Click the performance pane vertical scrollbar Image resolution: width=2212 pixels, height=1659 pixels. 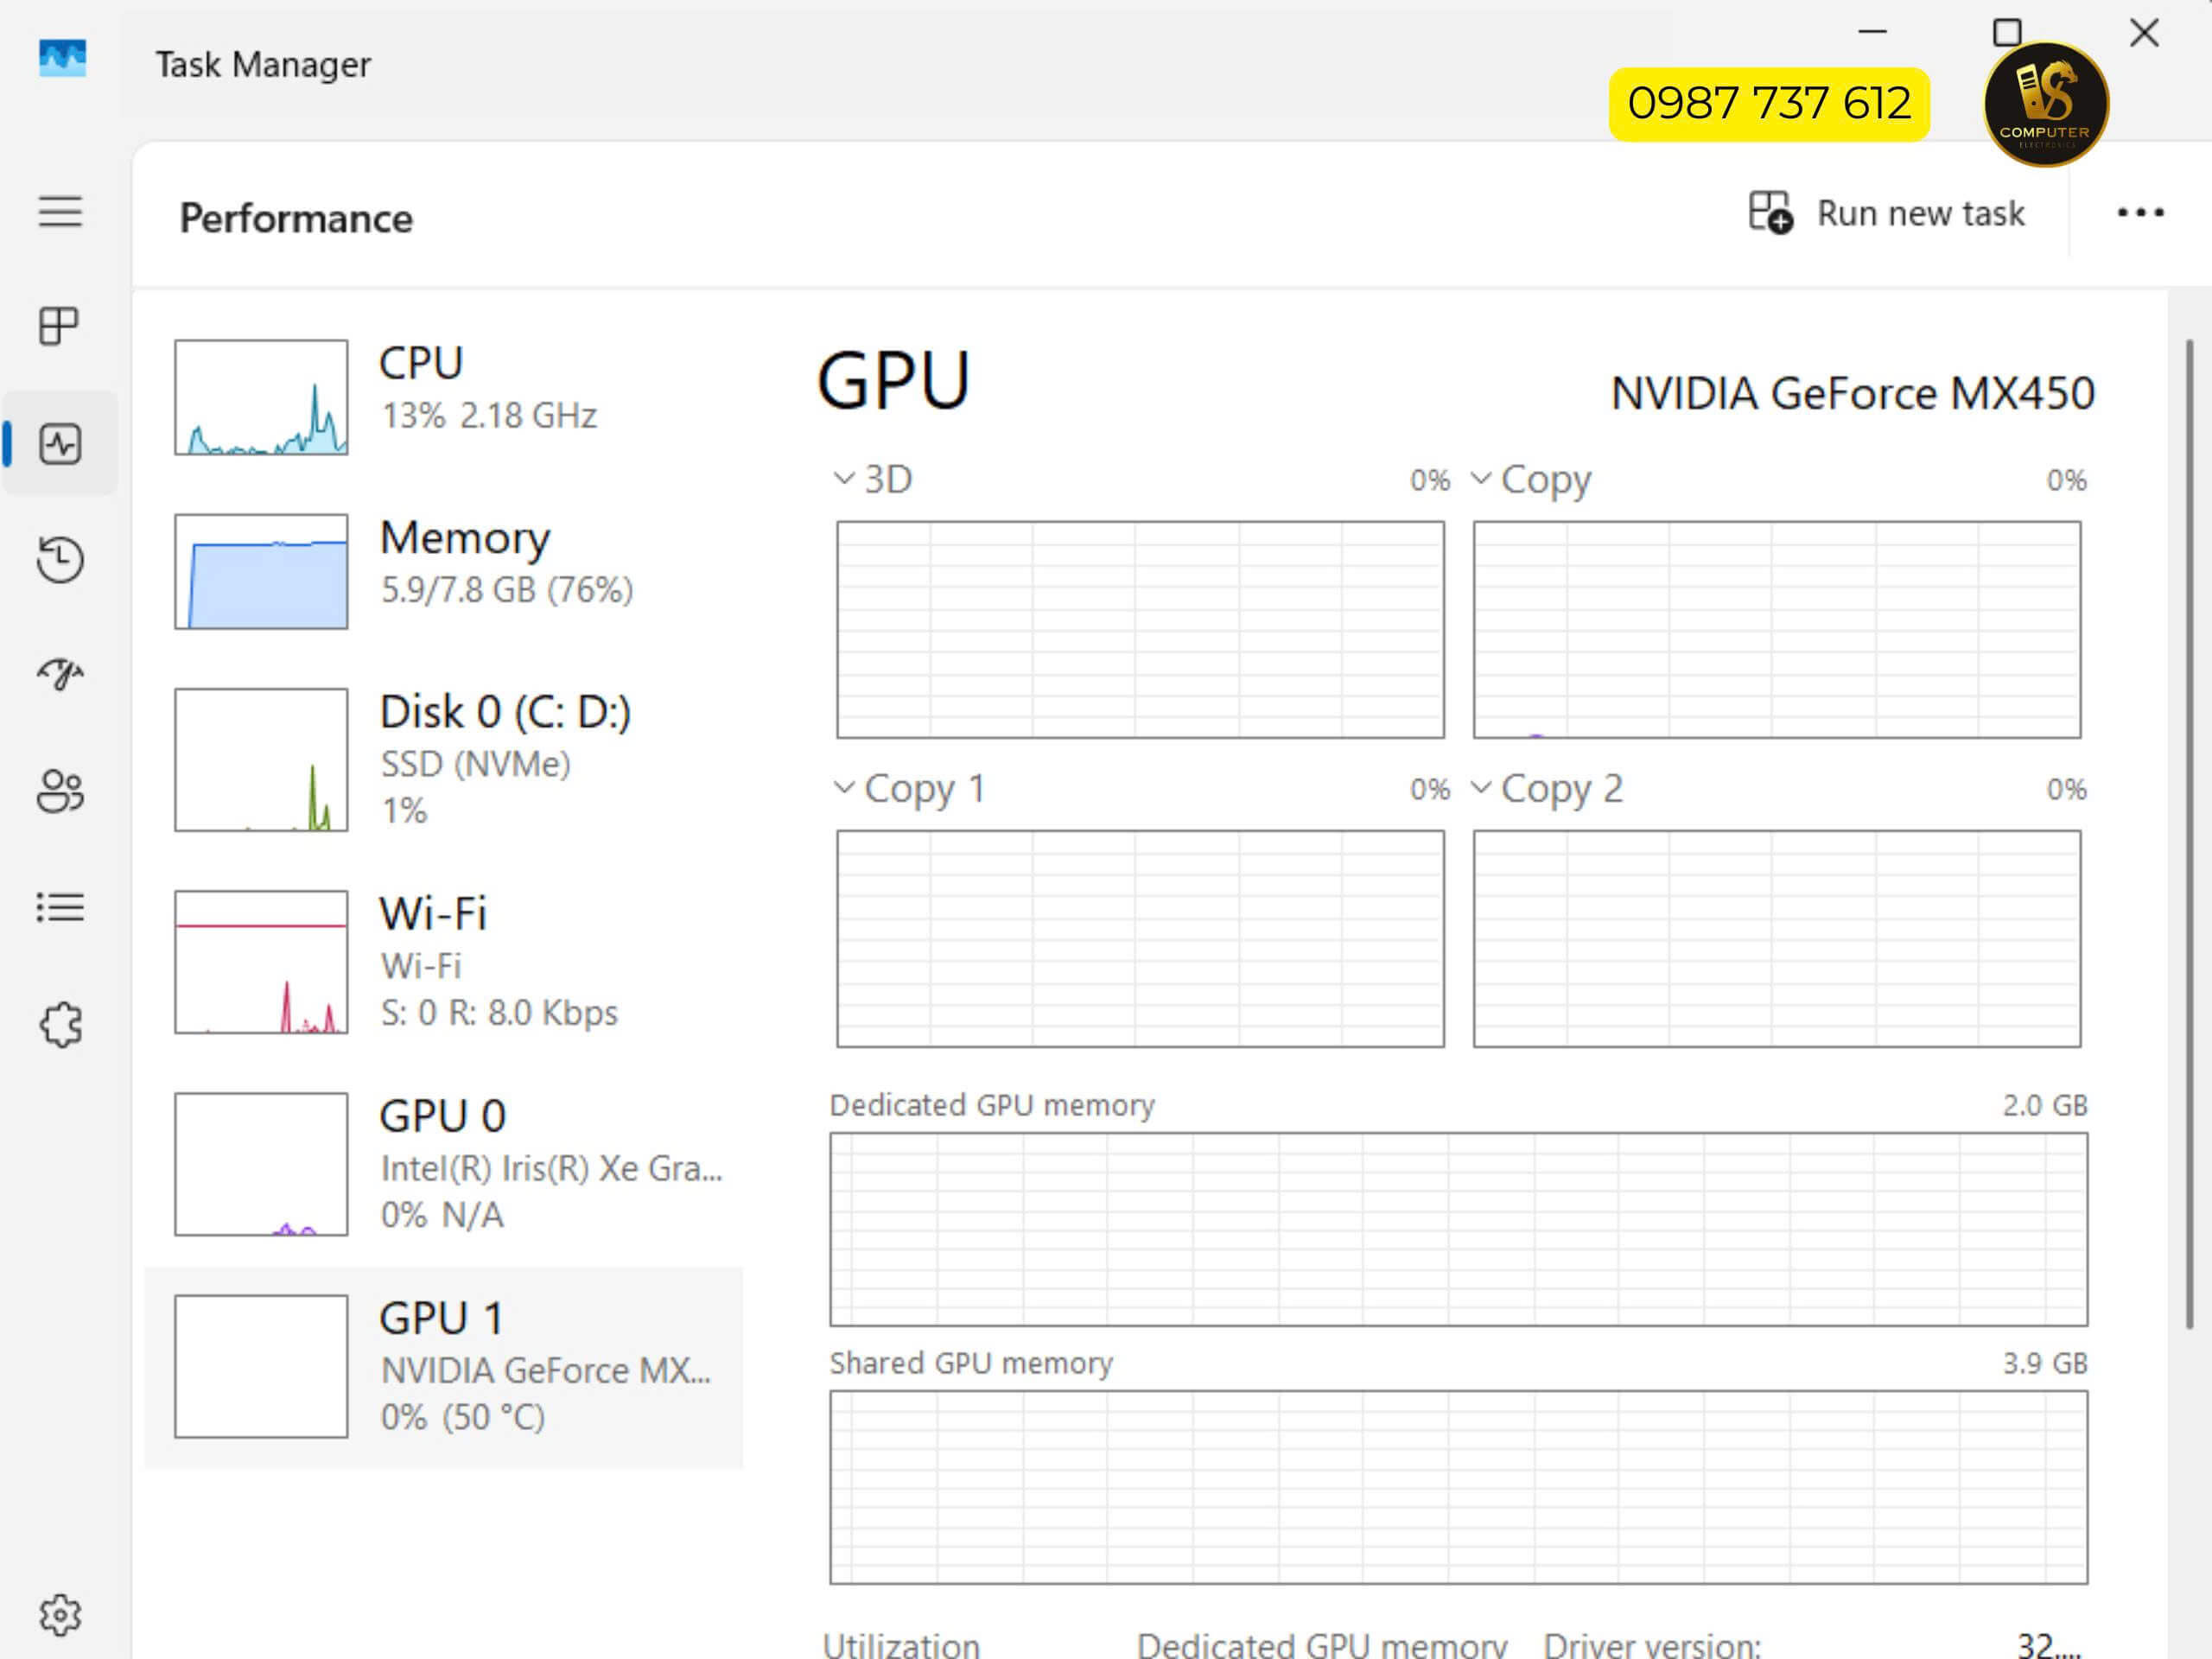coord(2190,834)
